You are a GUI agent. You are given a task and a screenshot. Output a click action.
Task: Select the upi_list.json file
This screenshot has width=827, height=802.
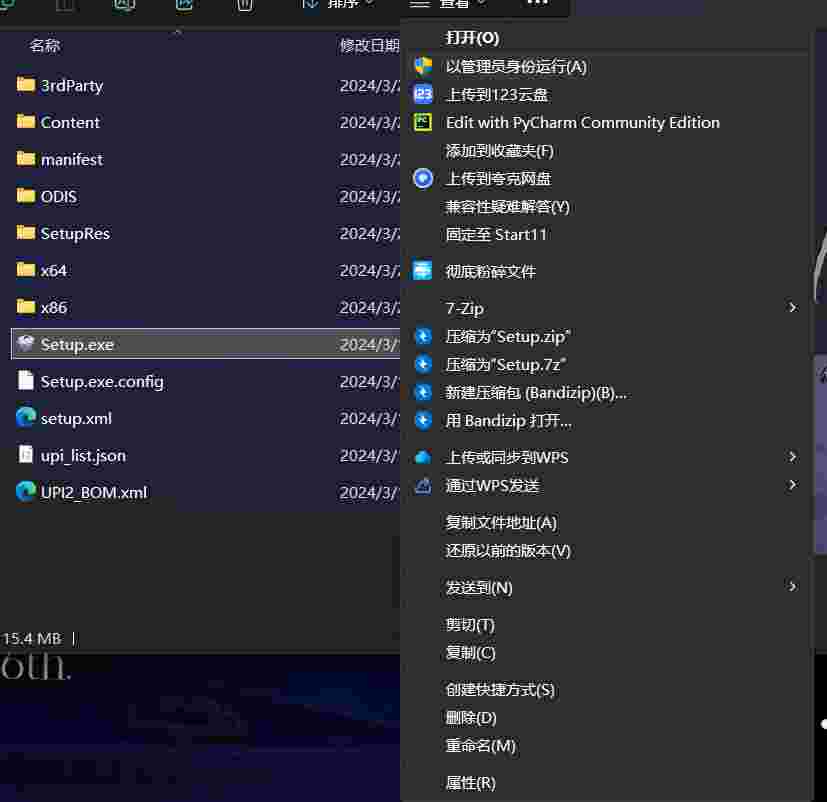click(x=83, y=455)
